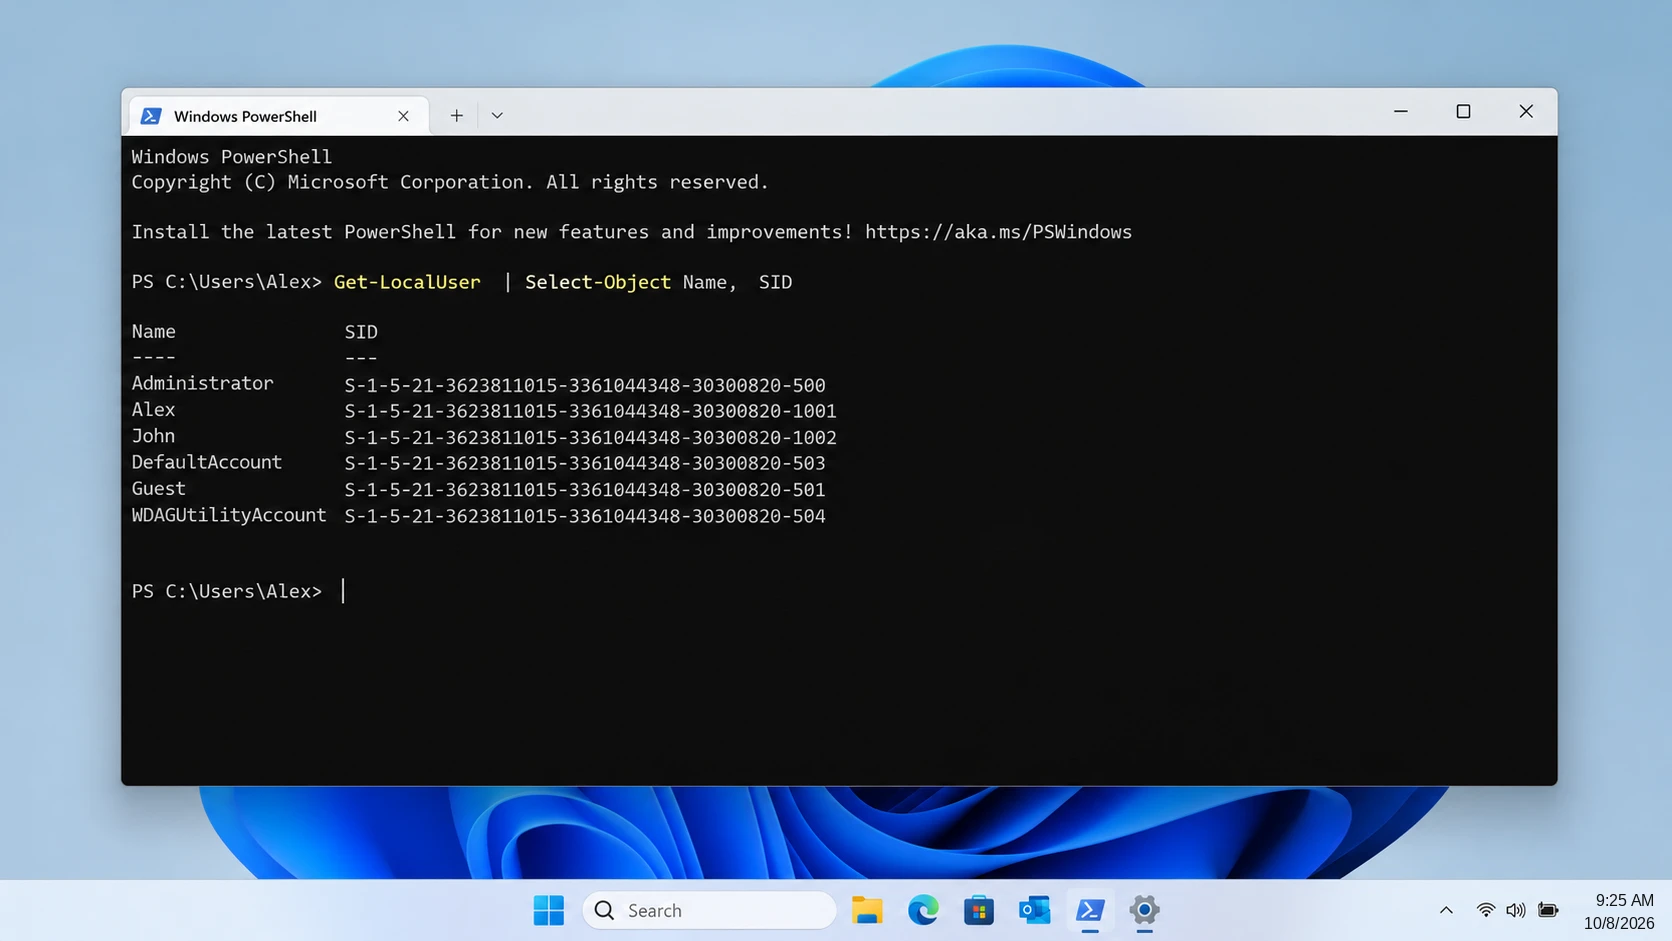Select the John account name

tap(153, 436)
